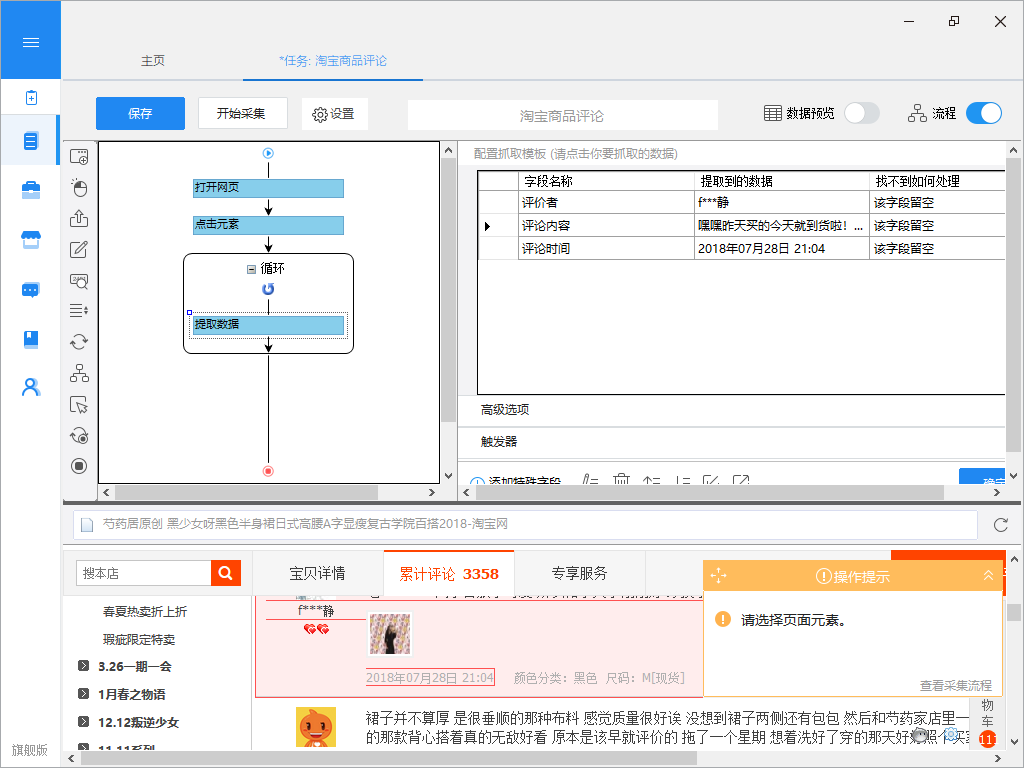Expand the 12.12叛逆少女 category arrow
Viewport: 1024px width, 768px height.
point(83,722)
